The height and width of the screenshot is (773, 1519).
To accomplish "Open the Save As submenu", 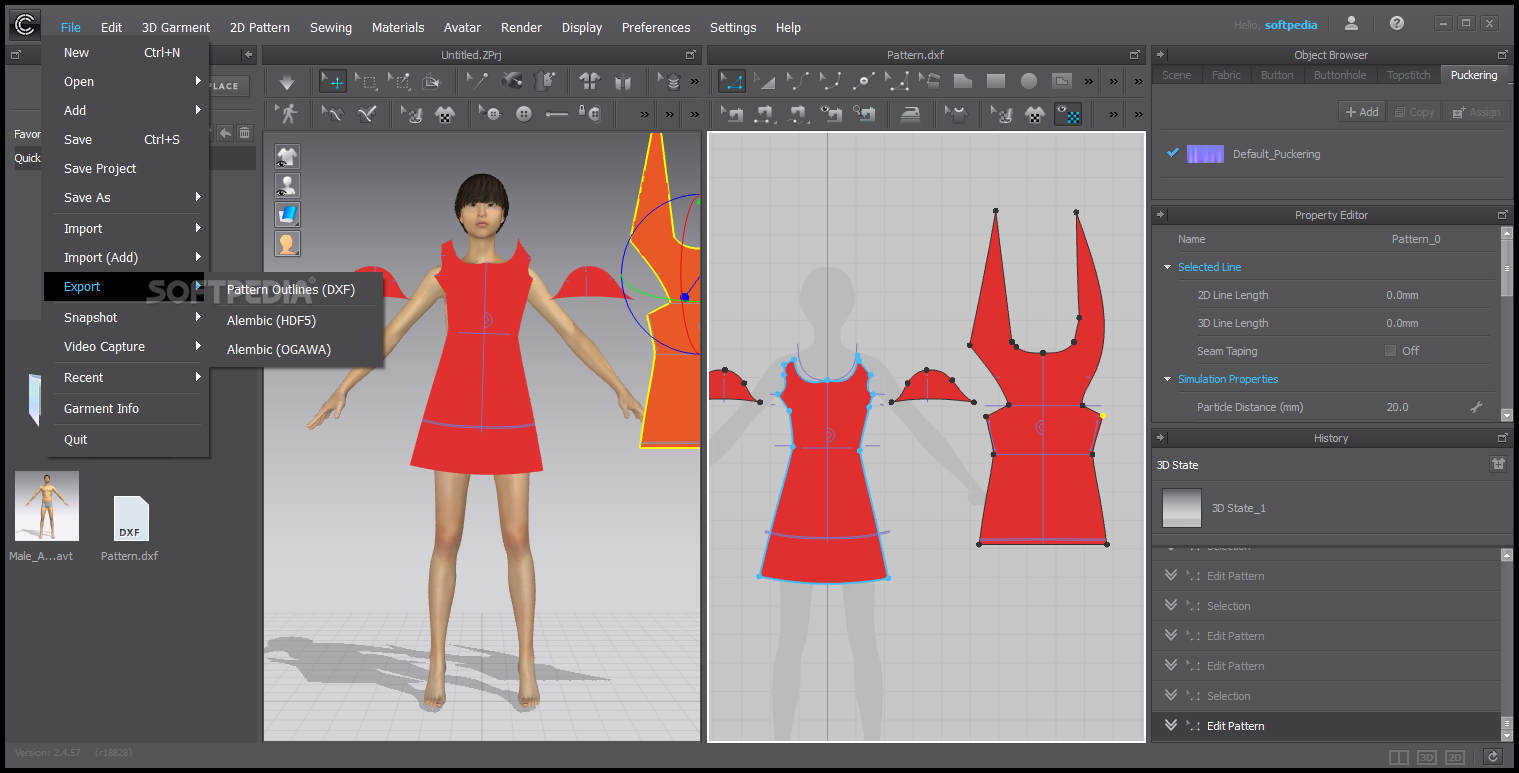I will (125, 197).
